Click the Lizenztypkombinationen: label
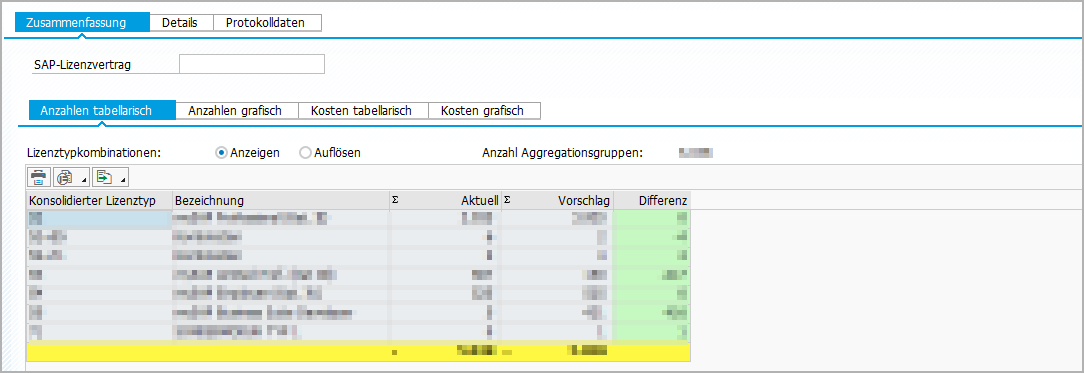This screenshot has width=1084, height=373. click(x=94, y=153)
